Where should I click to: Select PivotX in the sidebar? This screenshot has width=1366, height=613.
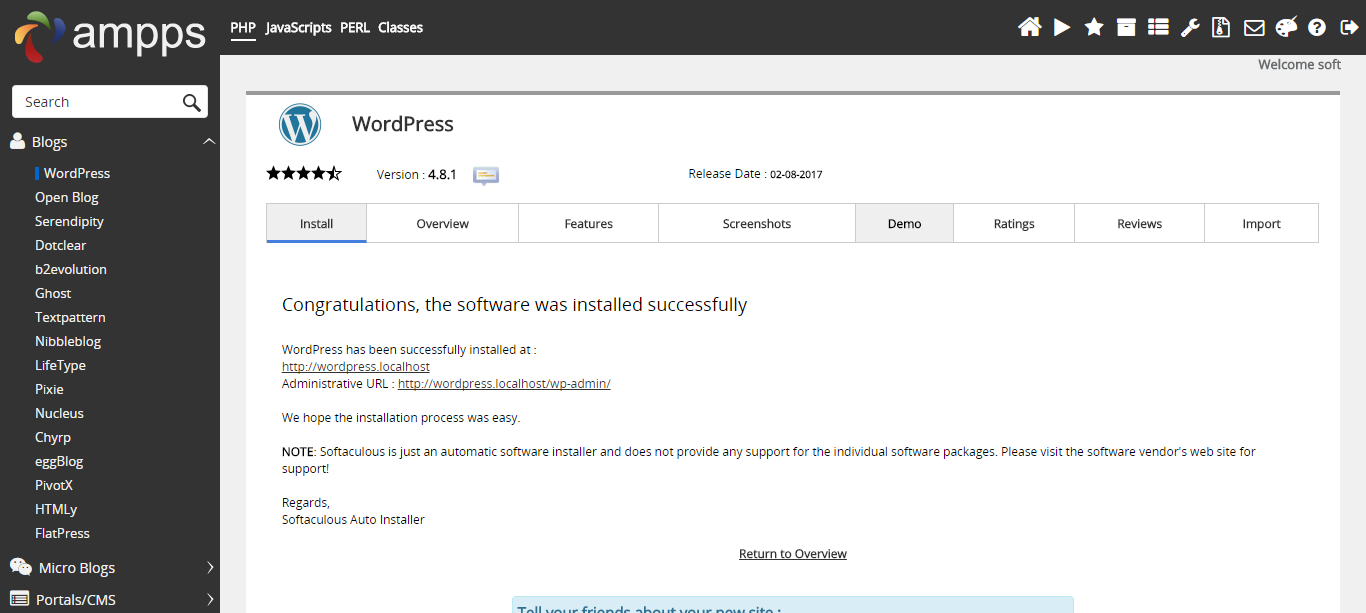pos(55,485)
